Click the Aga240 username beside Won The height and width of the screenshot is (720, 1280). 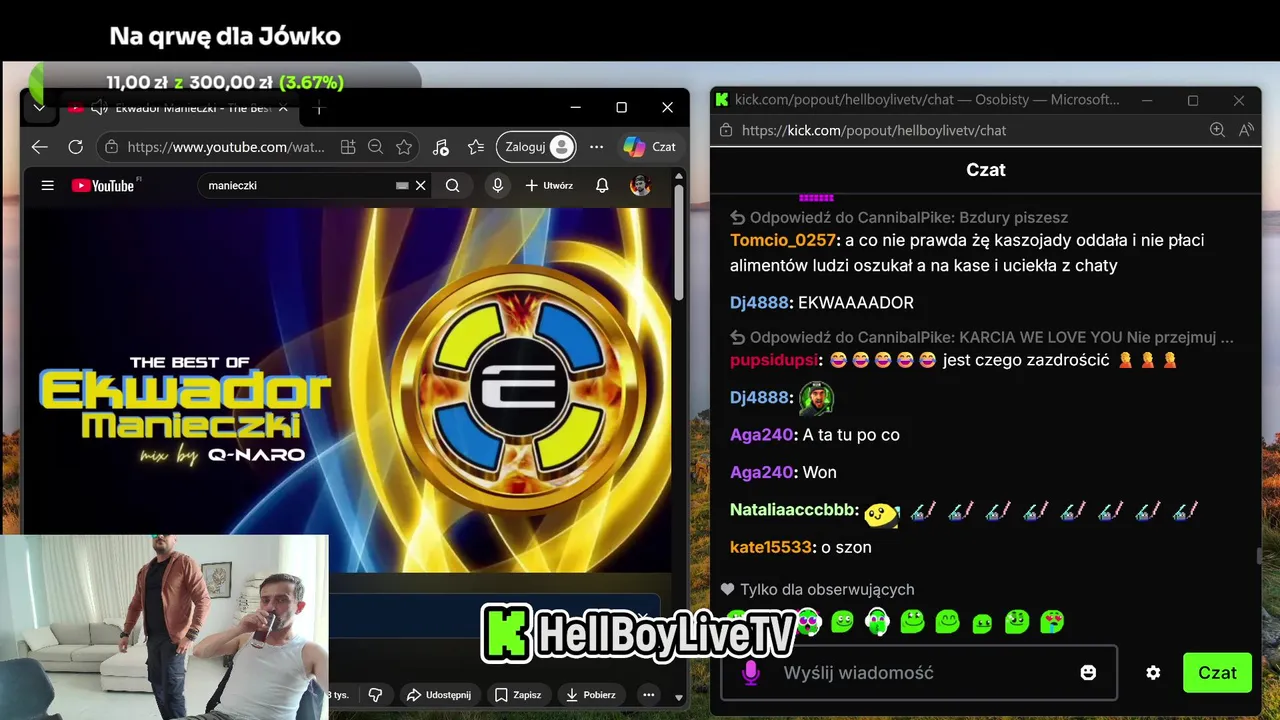pyautogui.click(x=761, y=472)
